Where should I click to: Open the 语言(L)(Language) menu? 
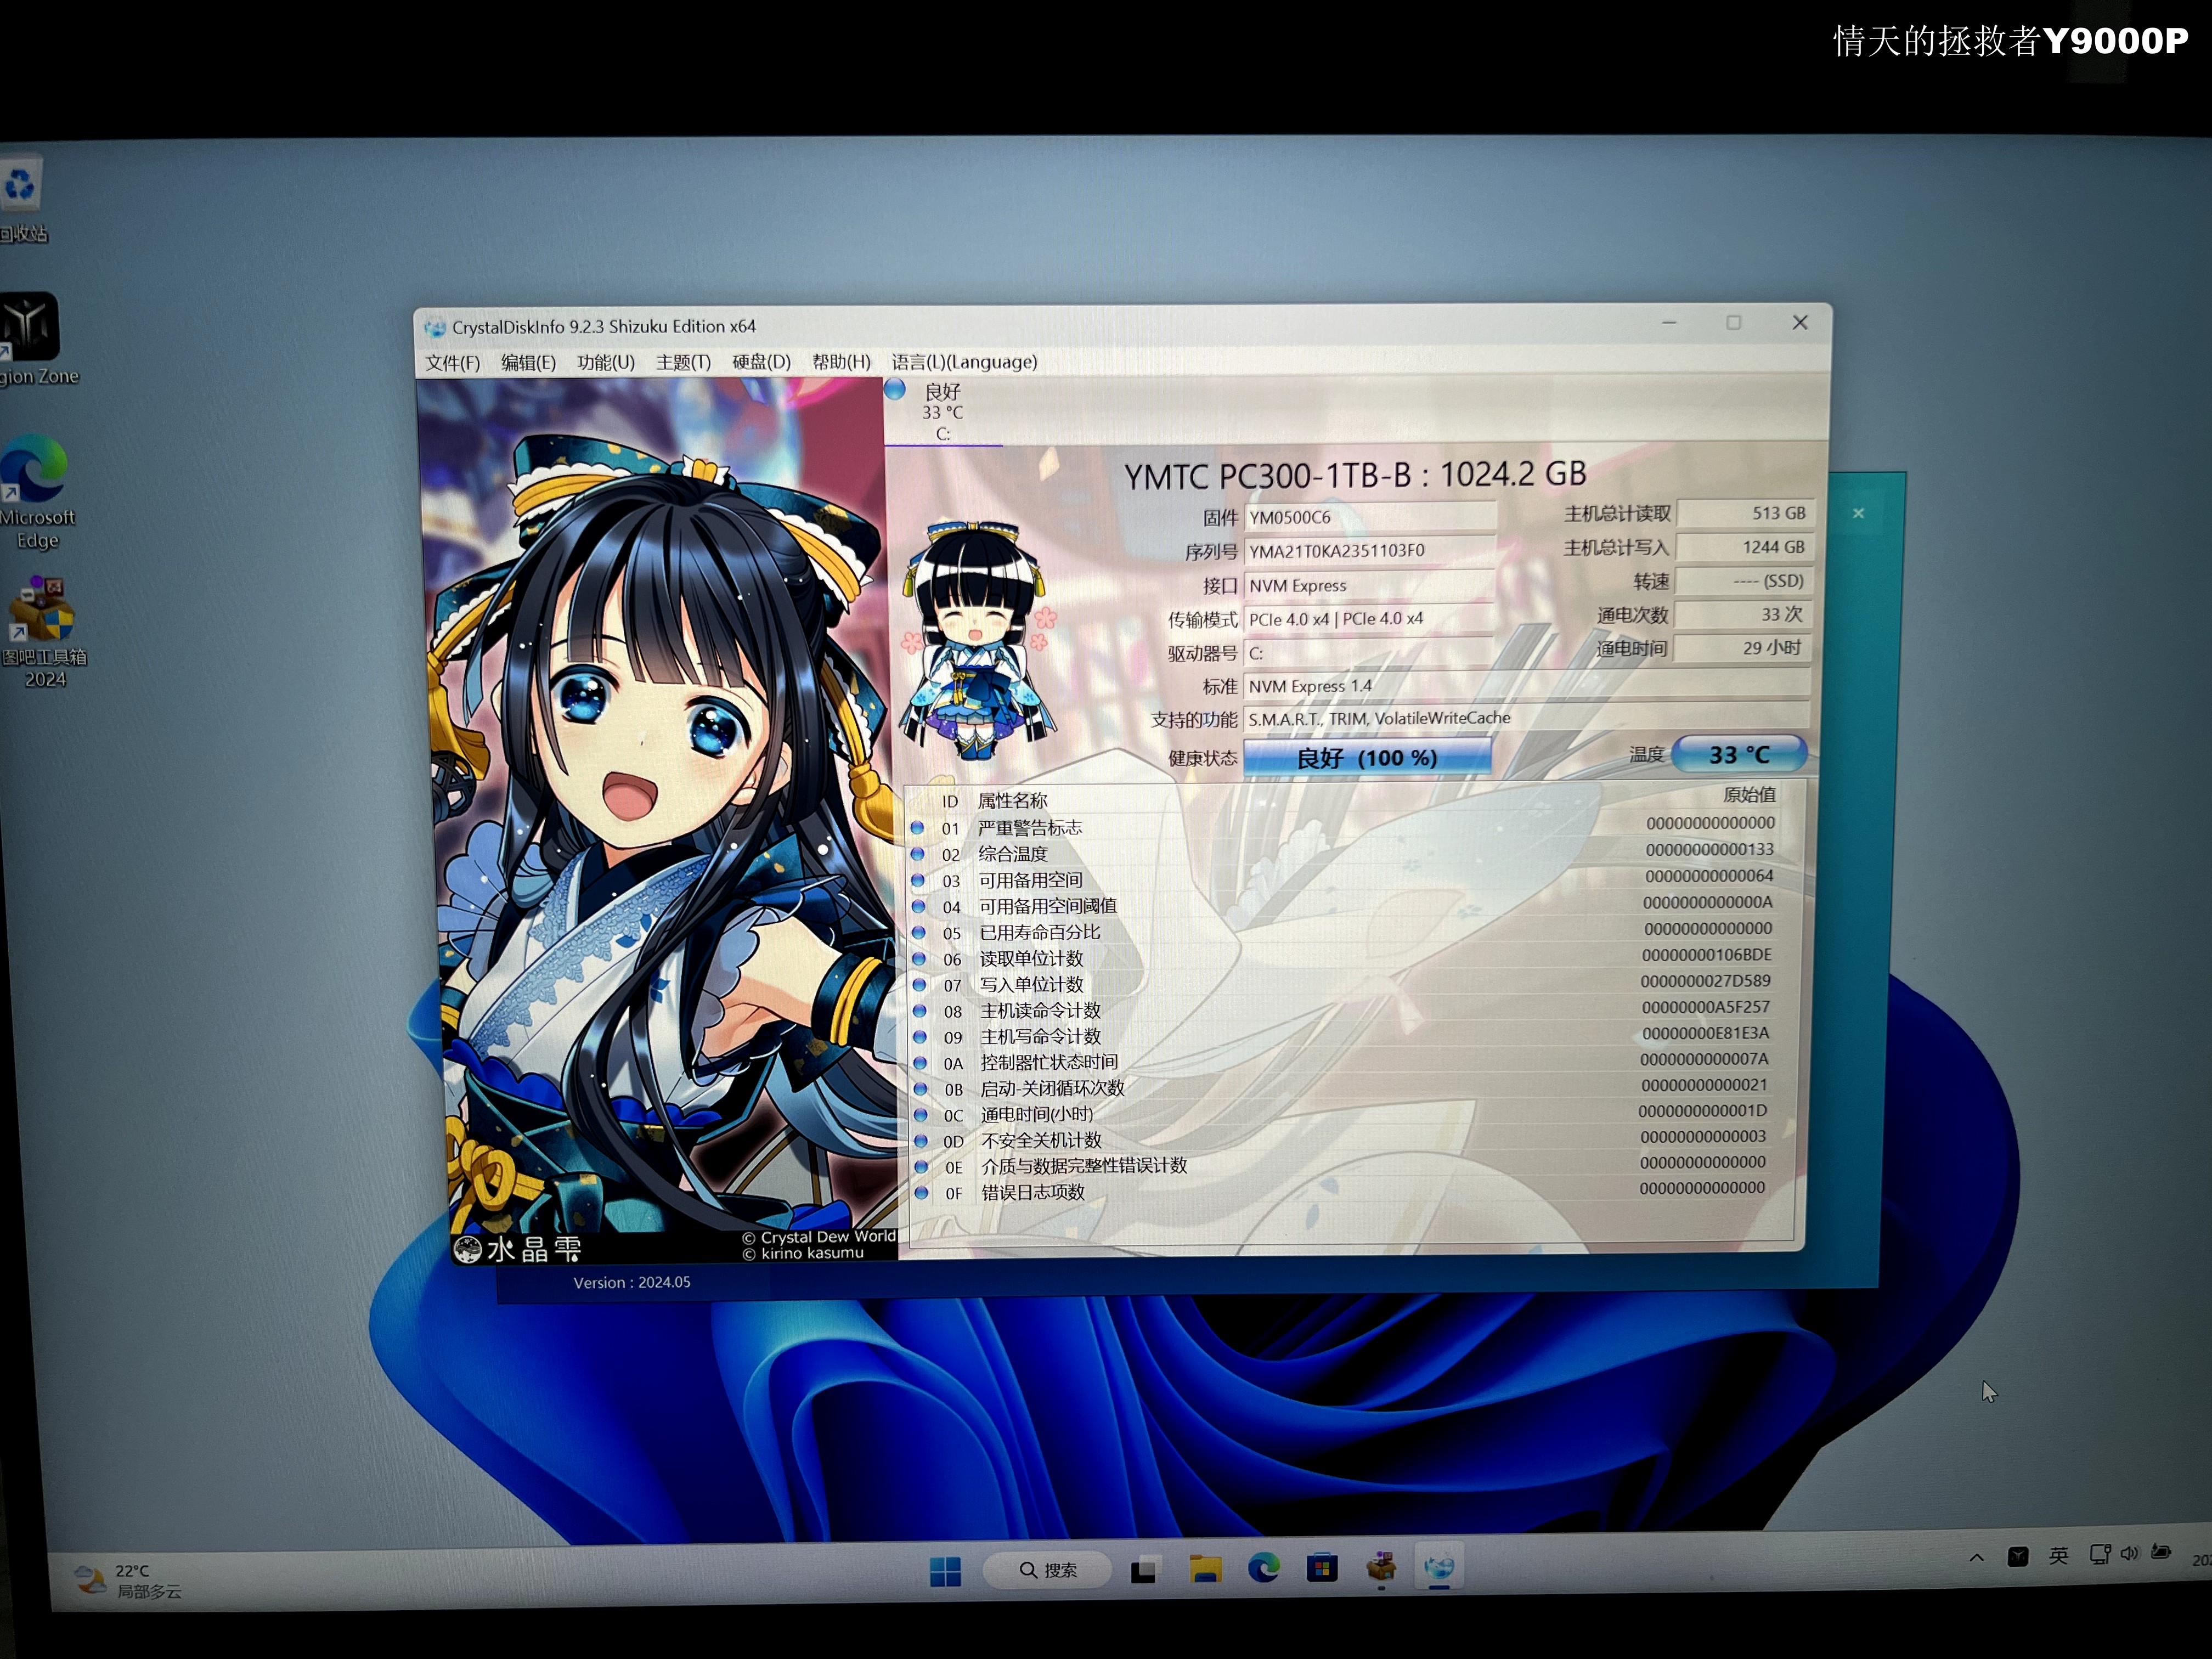[964, 362]
